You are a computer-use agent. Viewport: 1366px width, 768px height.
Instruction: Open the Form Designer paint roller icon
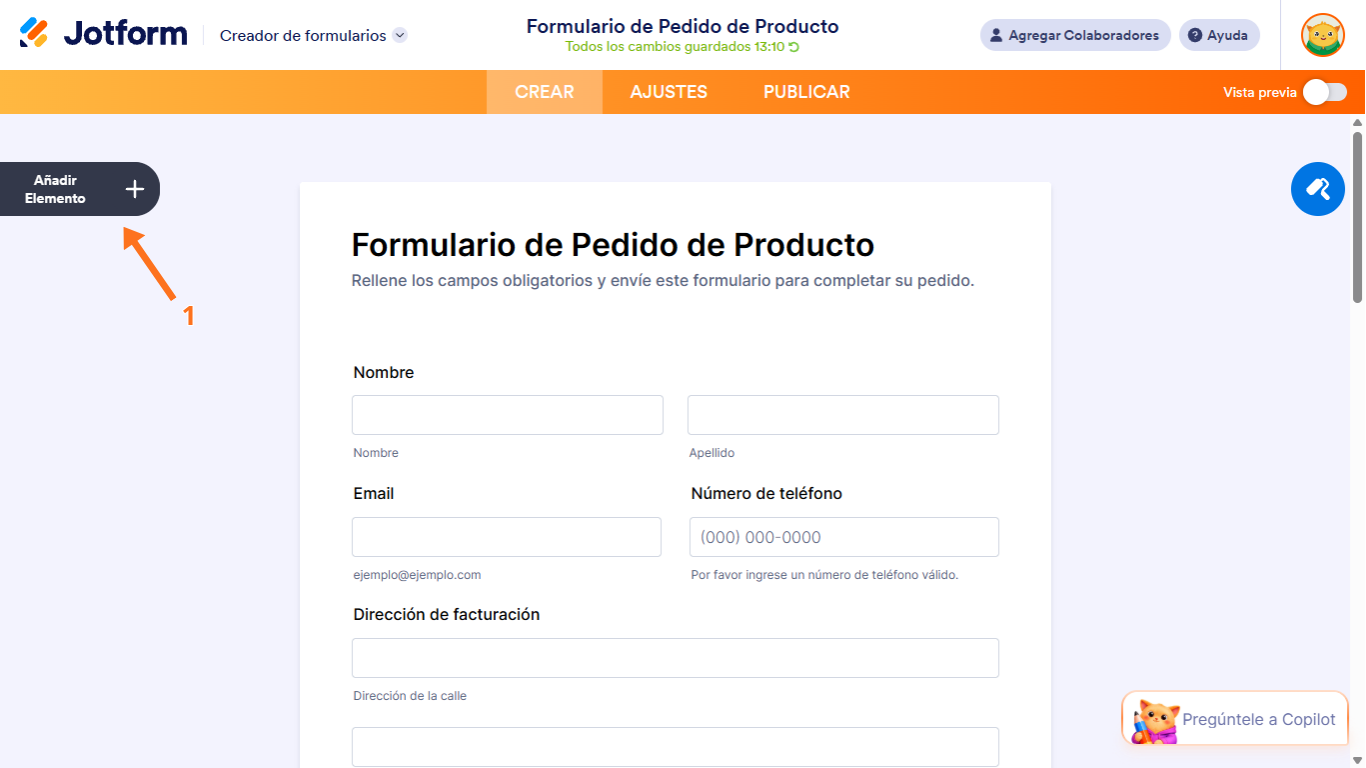1318,189
